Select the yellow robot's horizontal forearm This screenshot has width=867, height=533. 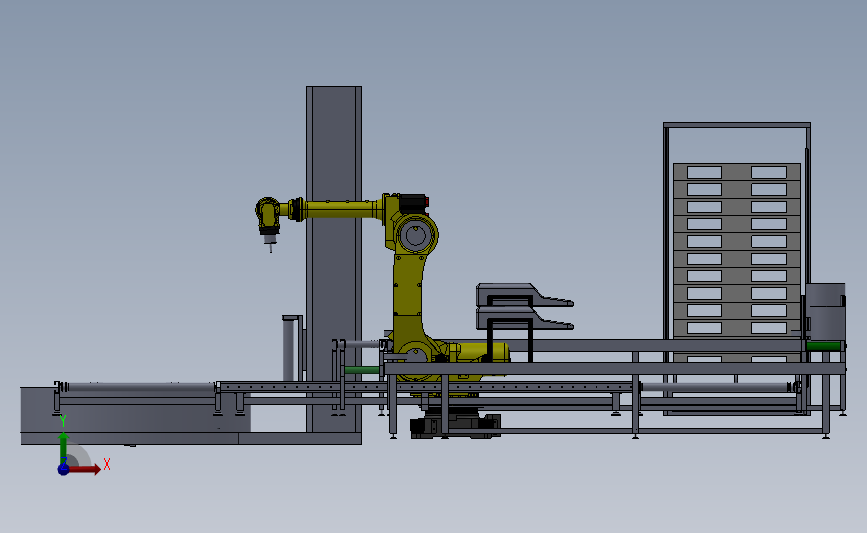[x=341, y=210]
